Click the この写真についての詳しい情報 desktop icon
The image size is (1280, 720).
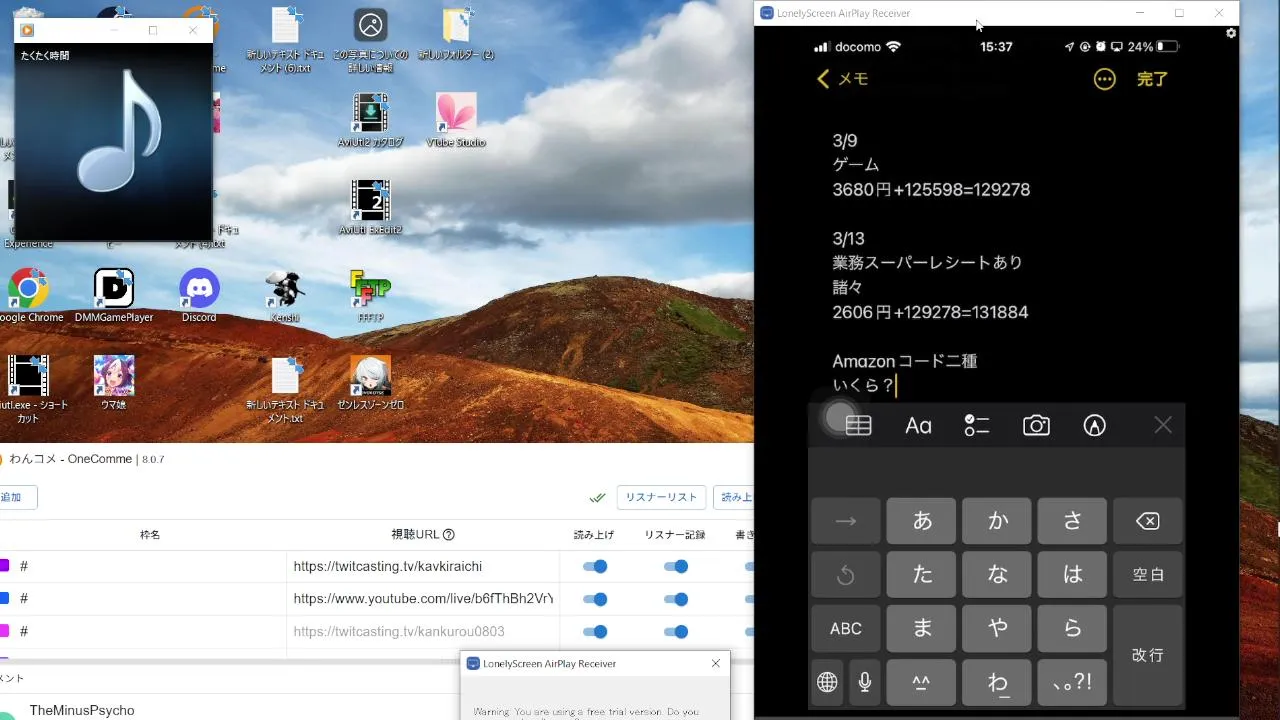tap(370, 40)
